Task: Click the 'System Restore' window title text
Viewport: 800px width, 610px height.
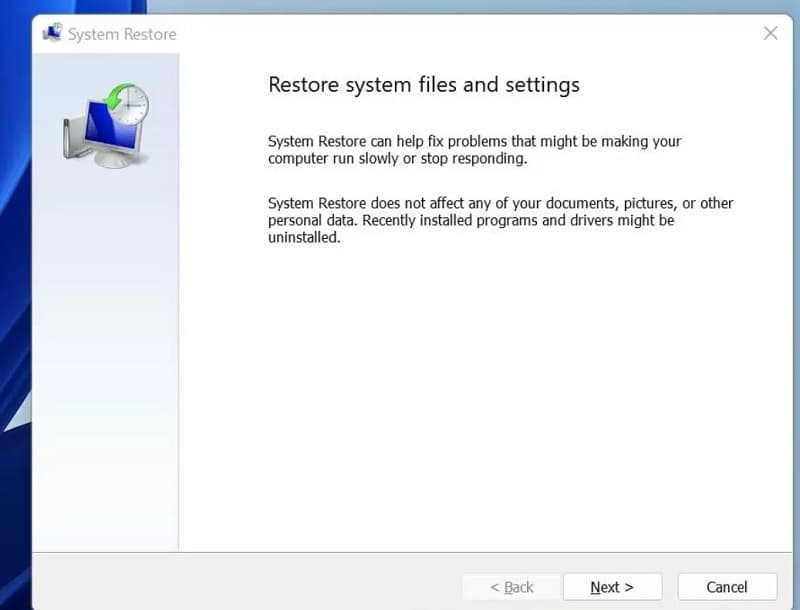Action: point(122,34)
